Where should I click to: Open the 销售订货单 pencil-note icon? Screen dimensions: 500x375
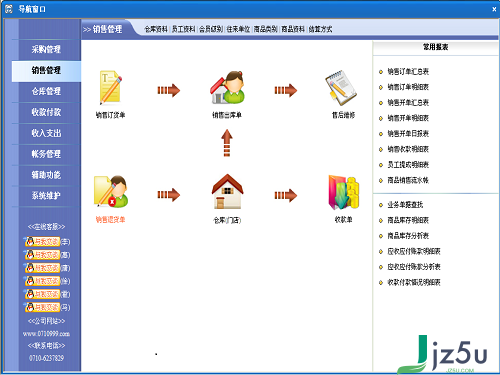pyautogui.click(x=111, y=88)
